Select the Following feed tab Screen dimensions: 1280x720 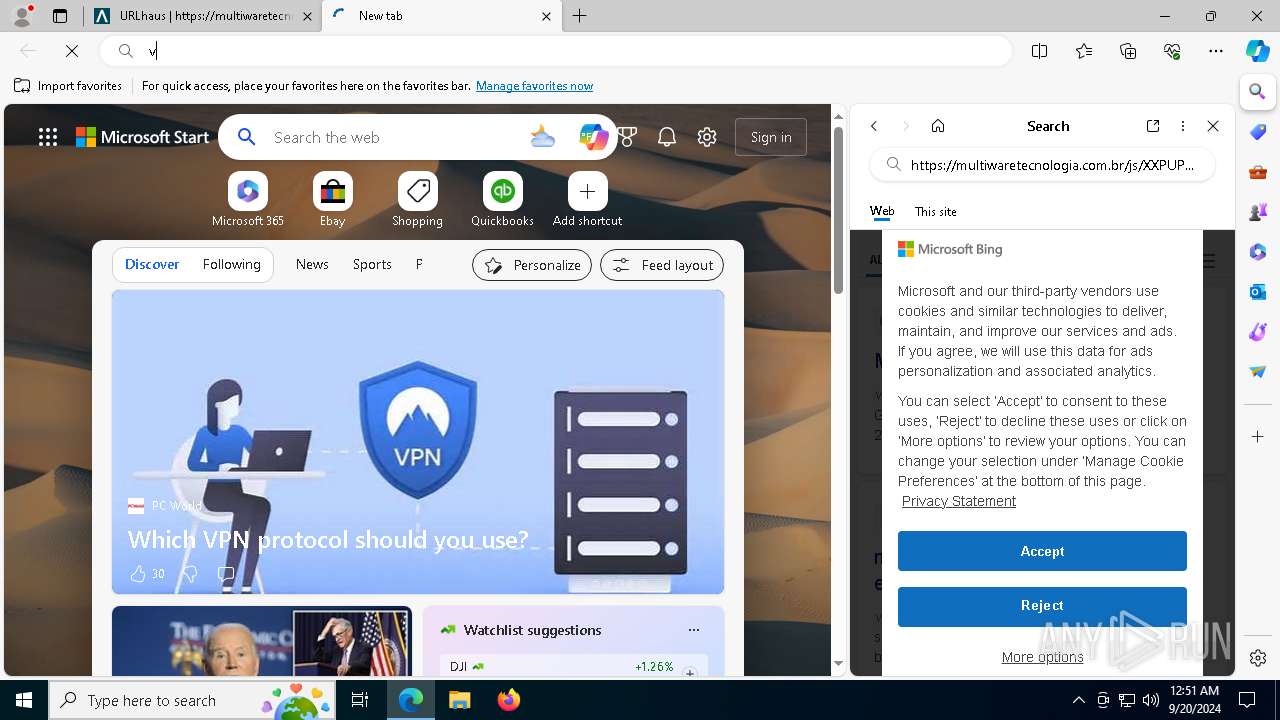pos(231,264)
